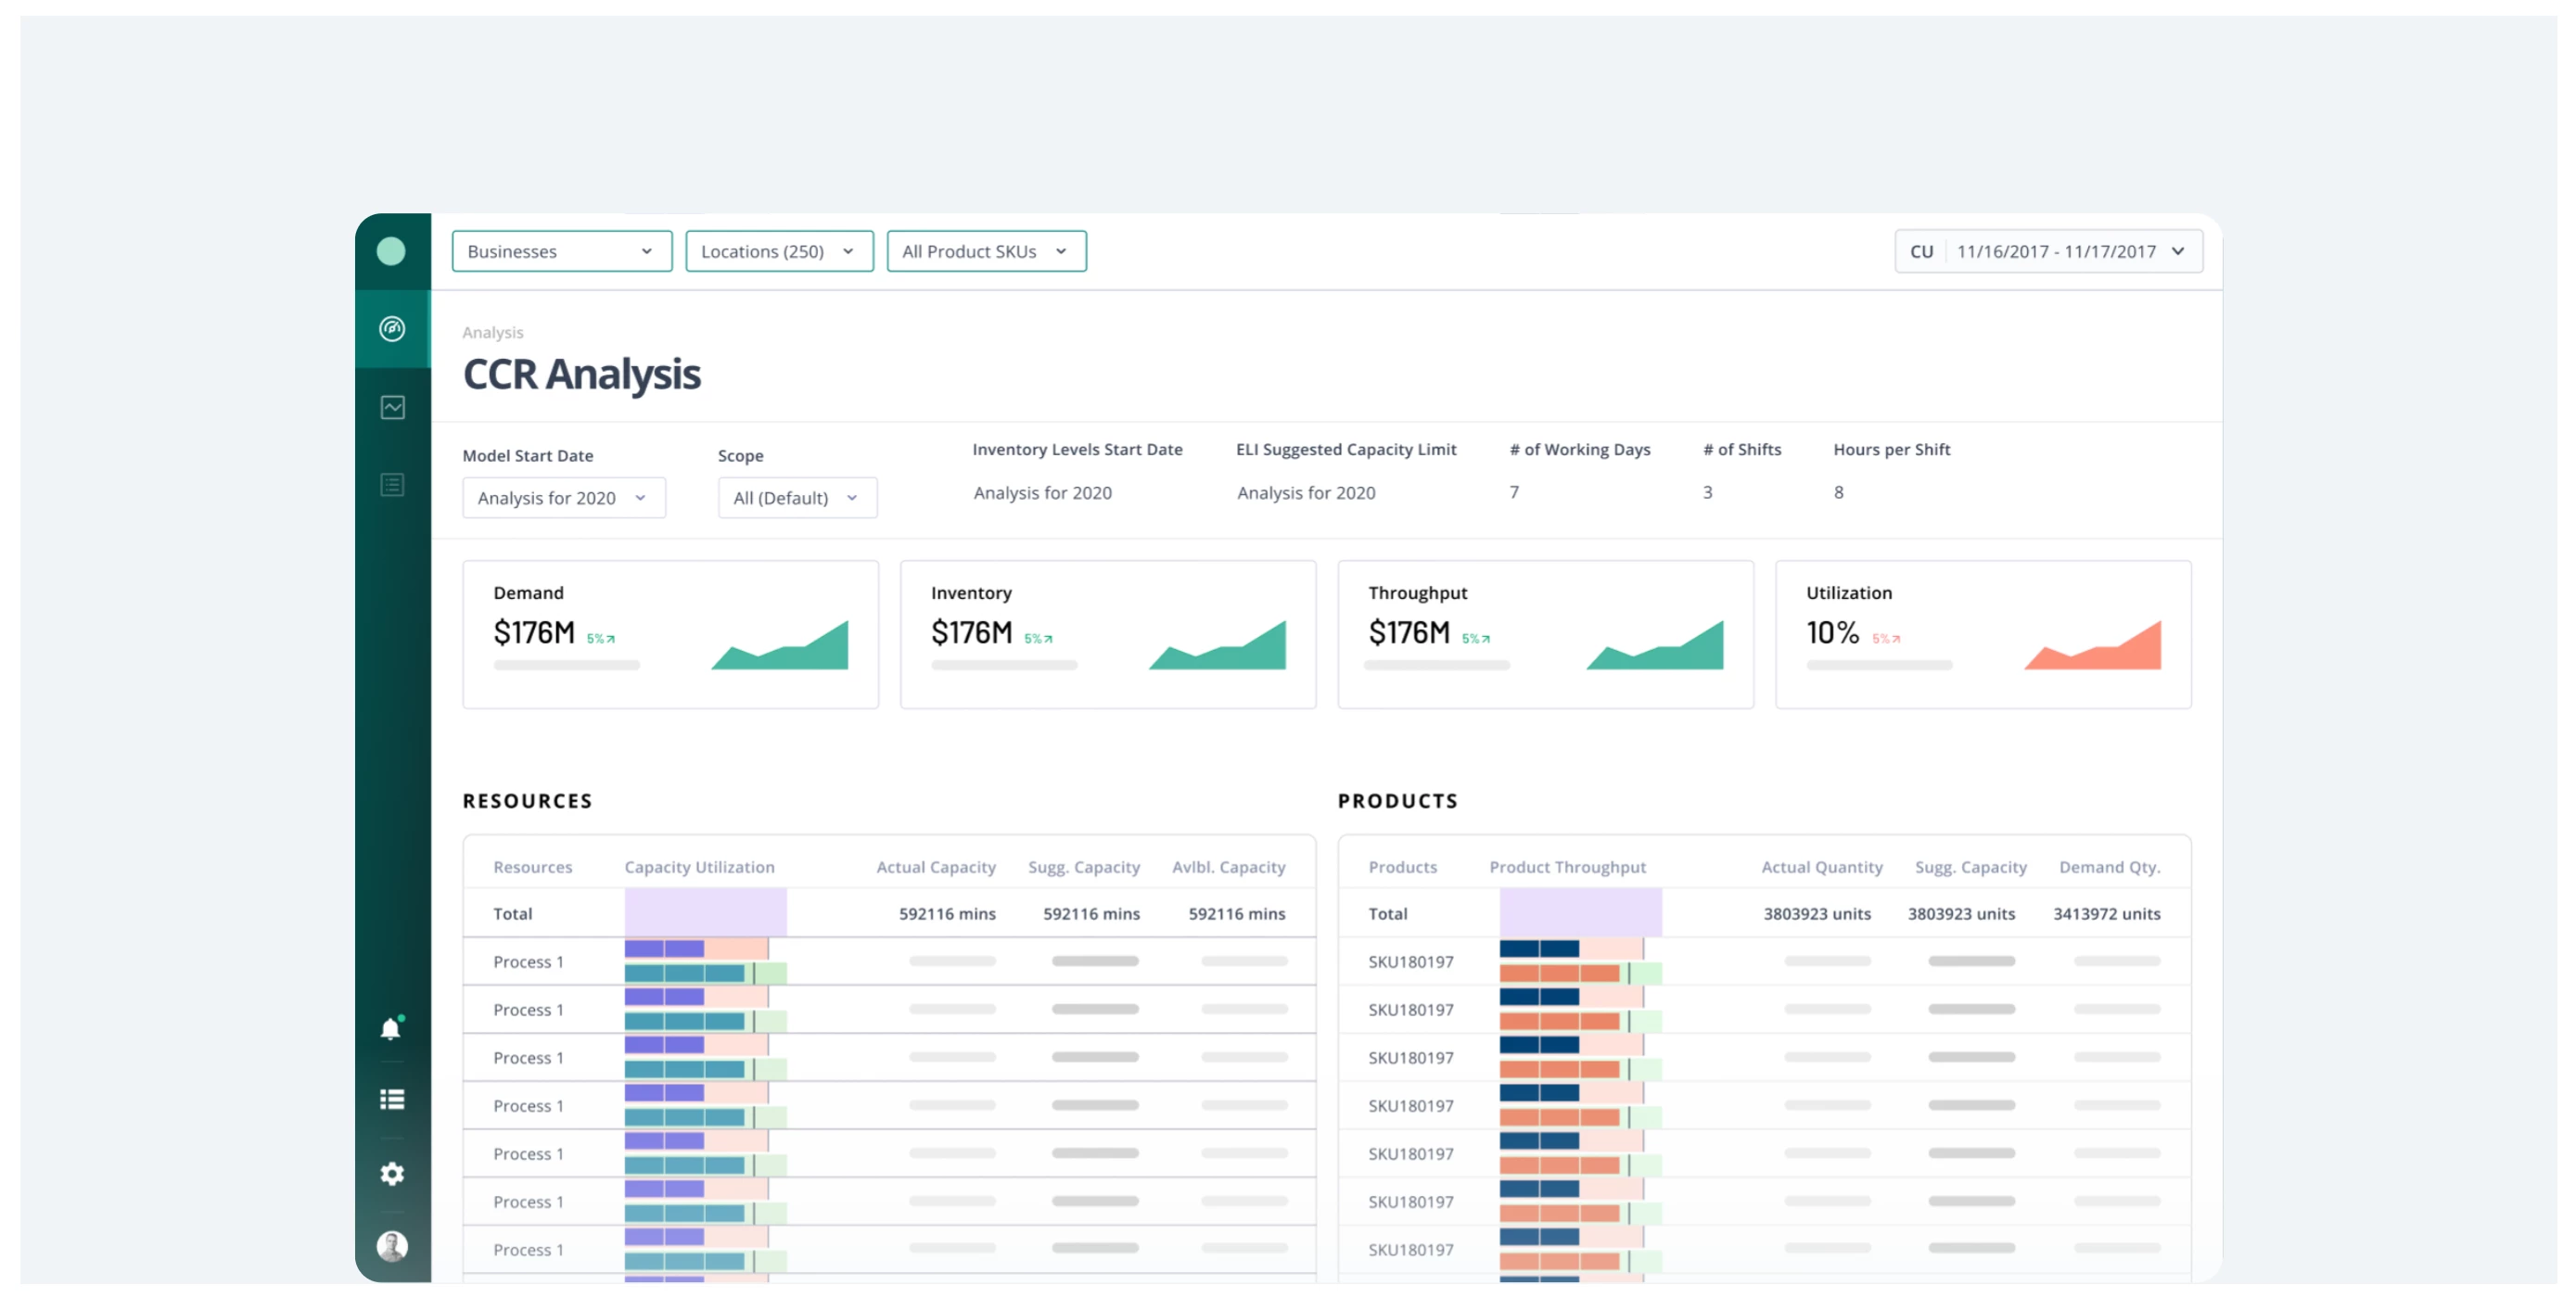The width and height of the screenshot is (2576, 1298).
Task: Select the Utilization 10% card
Action: (1982, 634)
